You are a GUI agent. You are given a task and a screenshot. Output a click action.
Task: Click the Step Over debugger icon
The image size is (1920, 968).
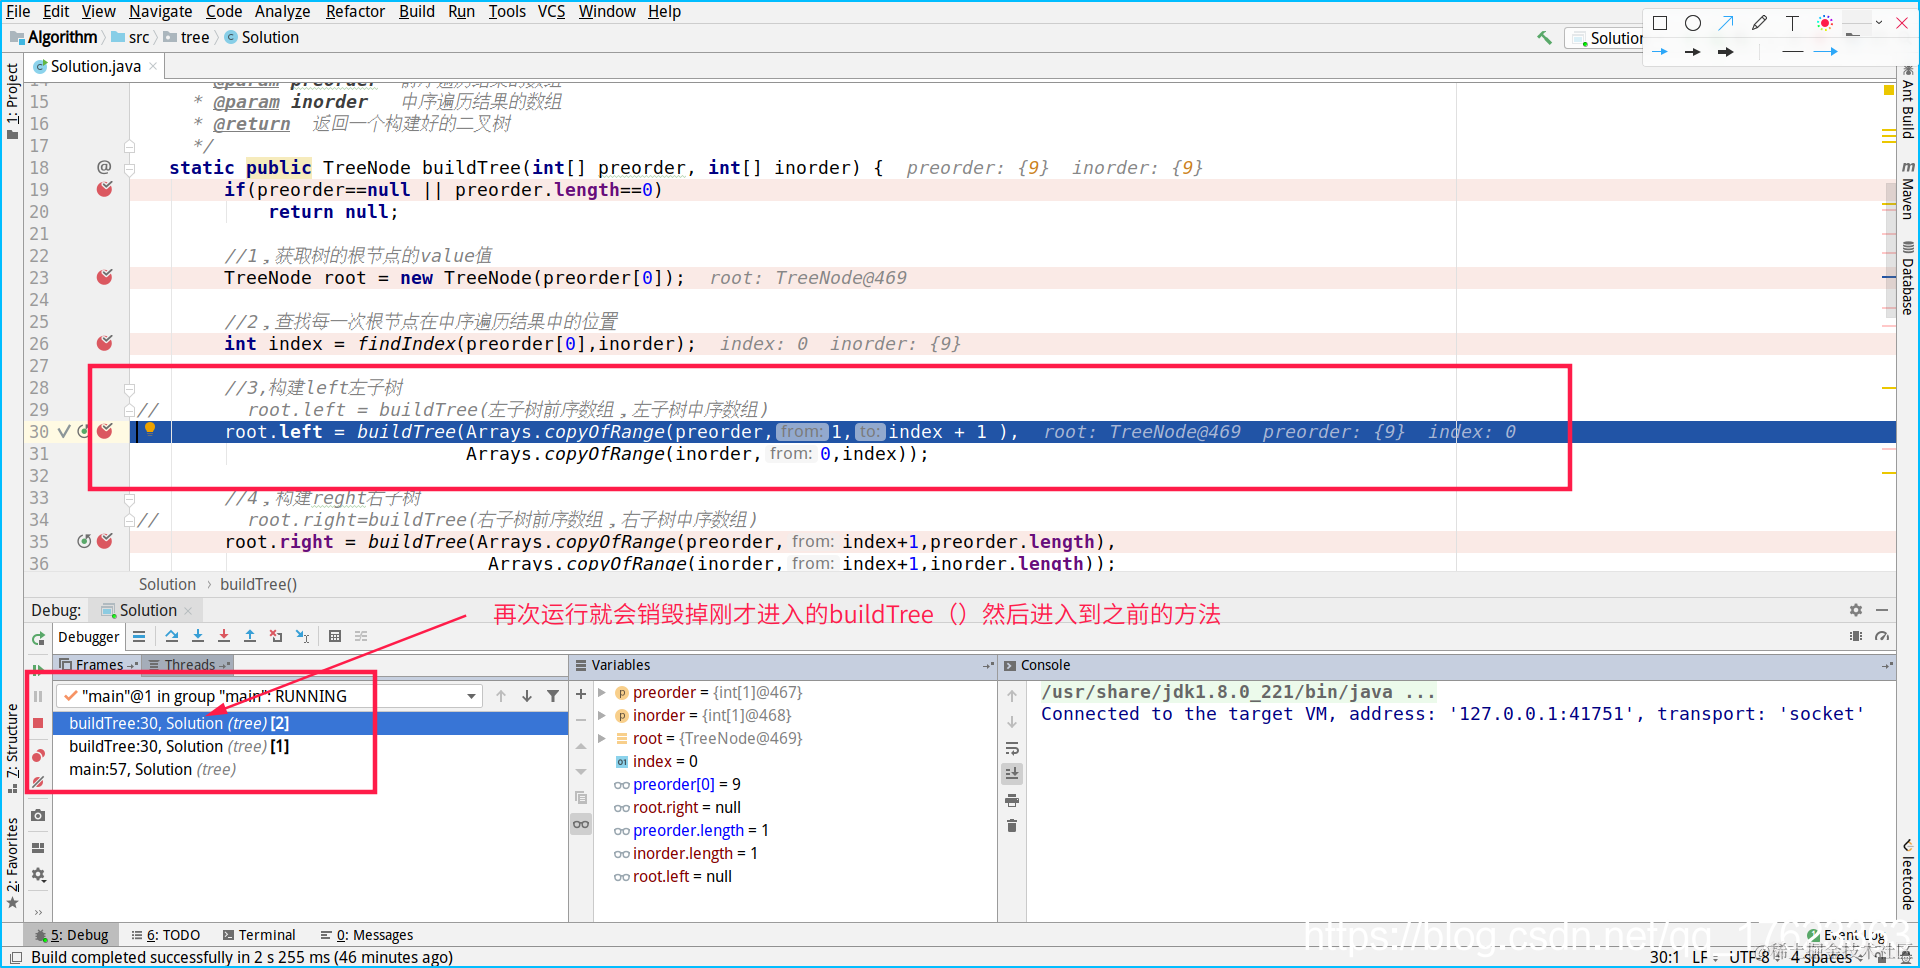tap(172, 636)
